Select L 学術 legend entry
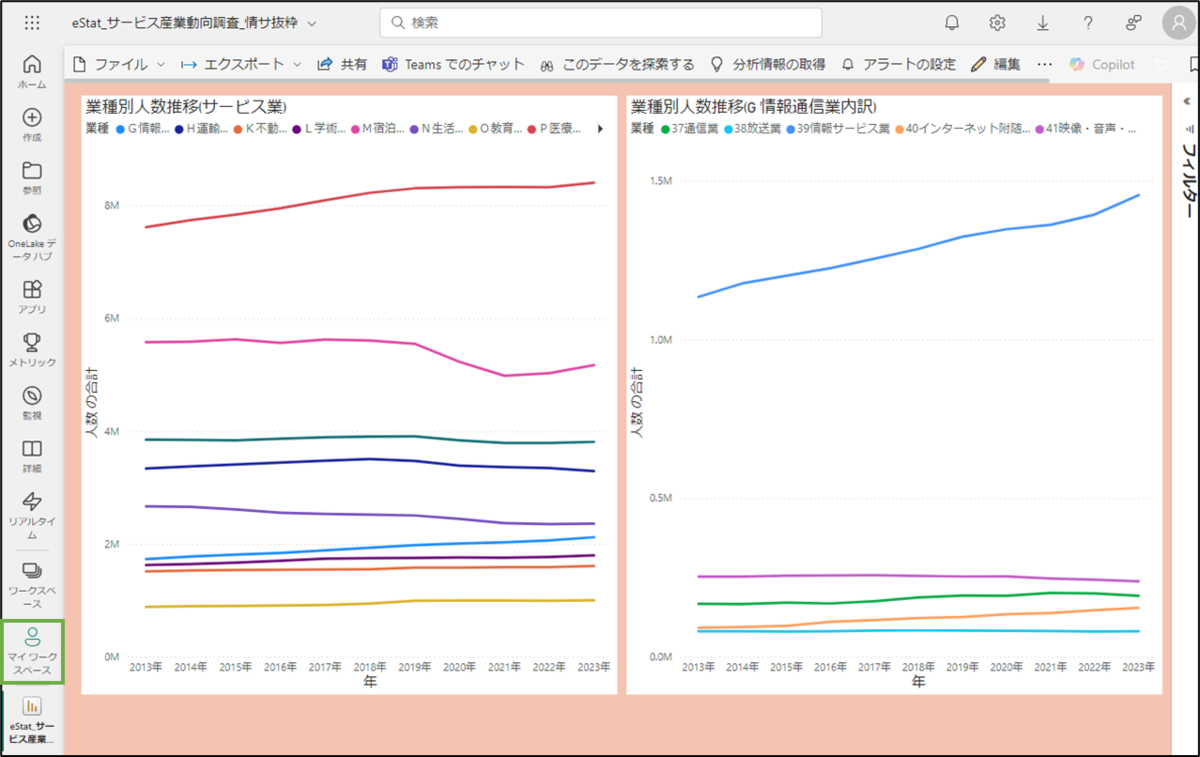Viewport: 1200px width, 757px height. point(318,128)
